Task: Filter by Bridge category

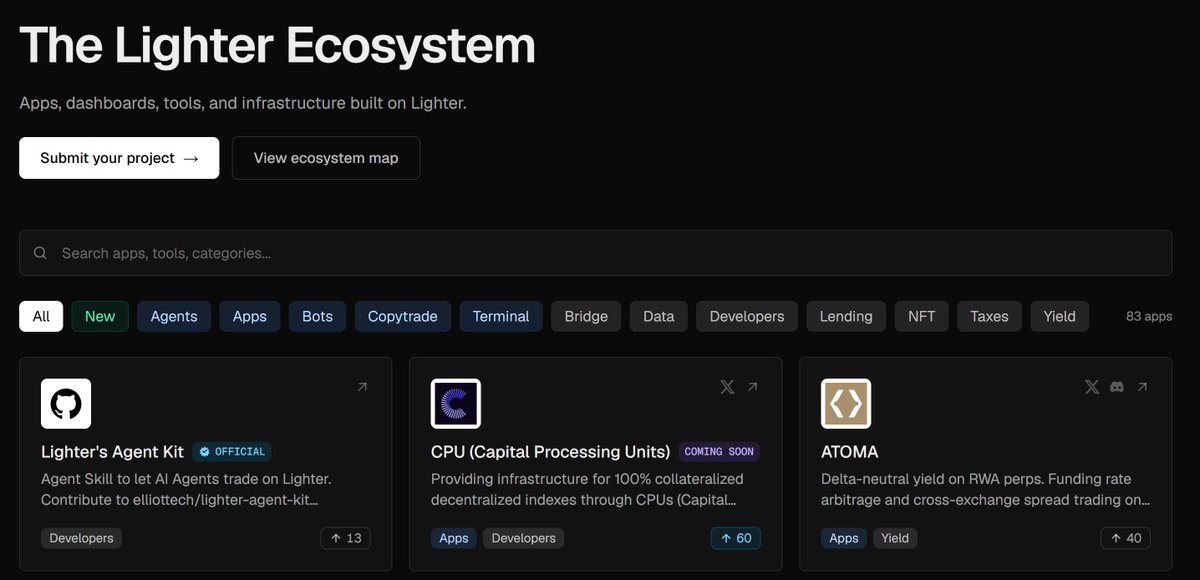Action: tap(586, 316)
